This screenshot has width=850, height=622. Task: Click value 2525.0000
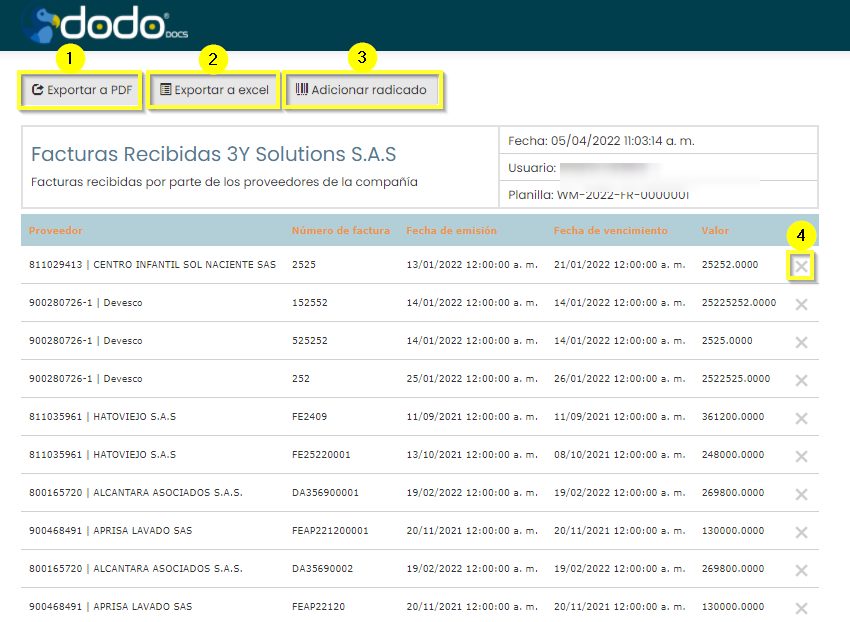click(x=727, y=341)
